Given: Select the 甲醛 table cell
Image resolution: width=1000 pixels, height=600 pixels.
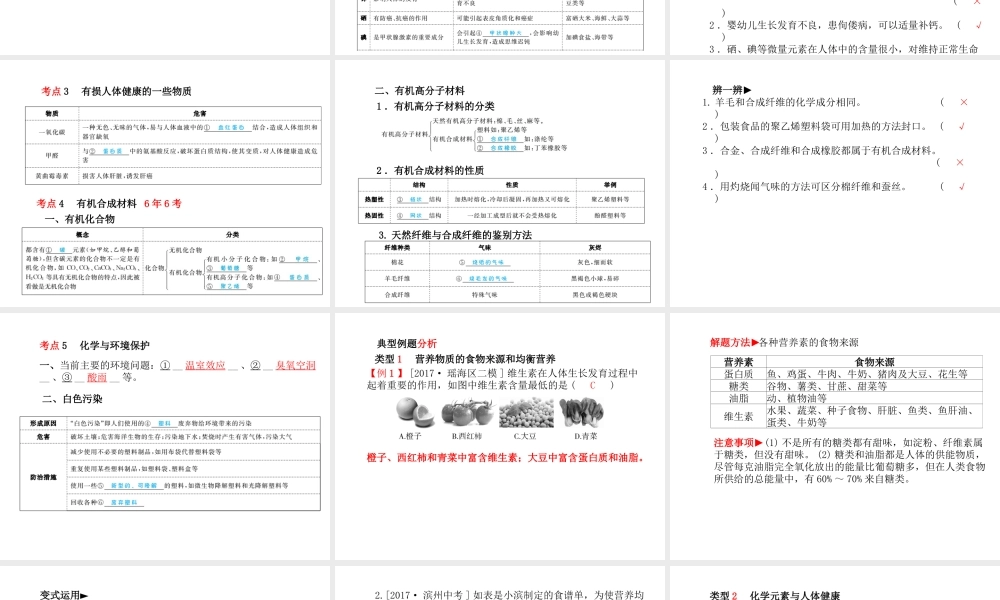Looking at the screenshot, I should [52, 156].
